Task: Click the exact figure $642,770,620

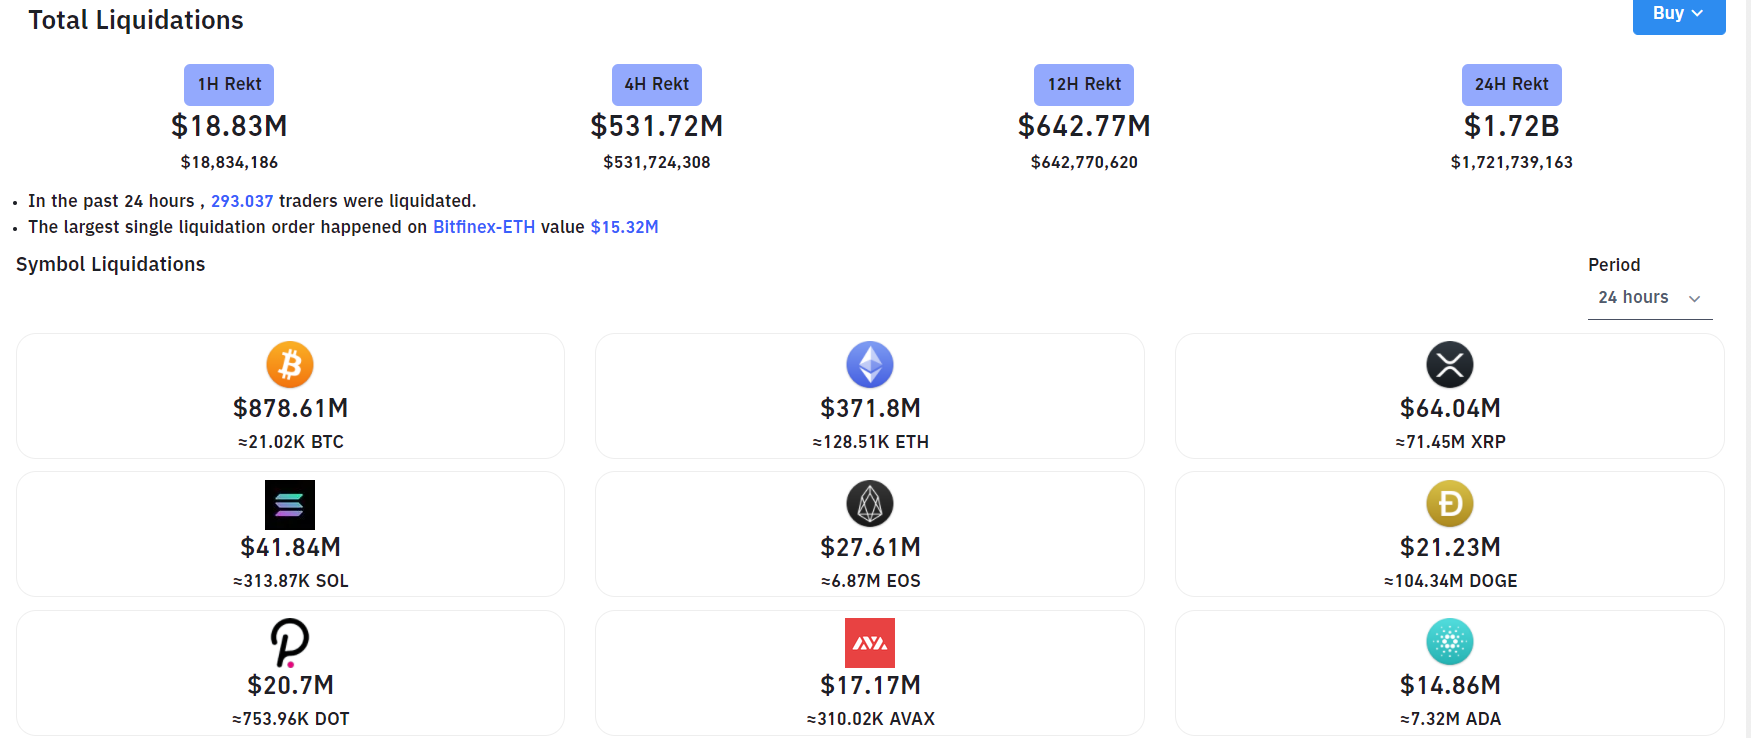Action: pos(1084,162)
